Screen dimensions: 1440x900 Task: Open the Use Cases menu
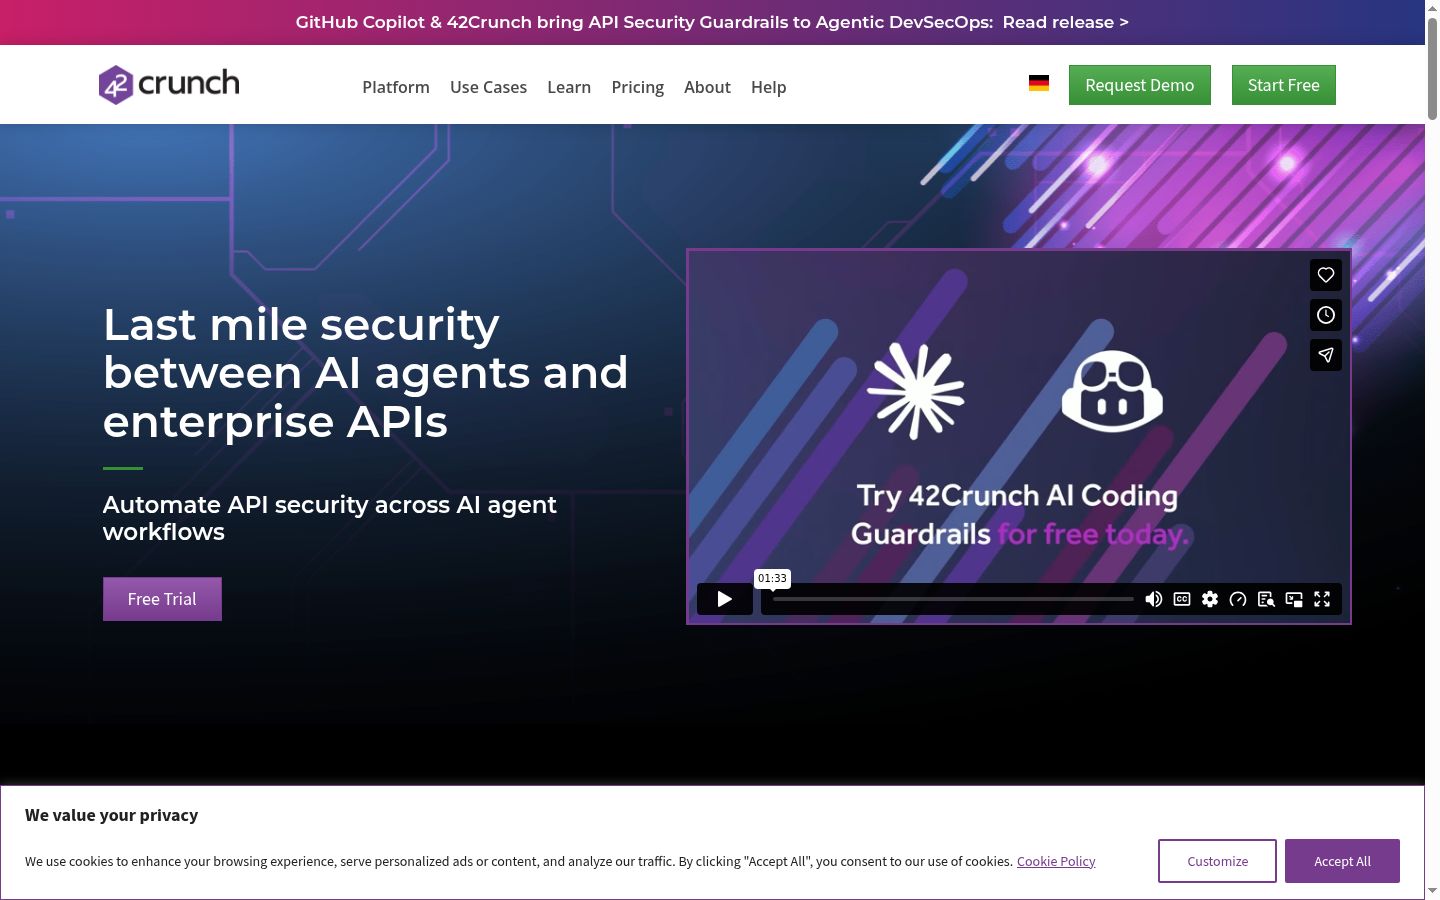488,87
